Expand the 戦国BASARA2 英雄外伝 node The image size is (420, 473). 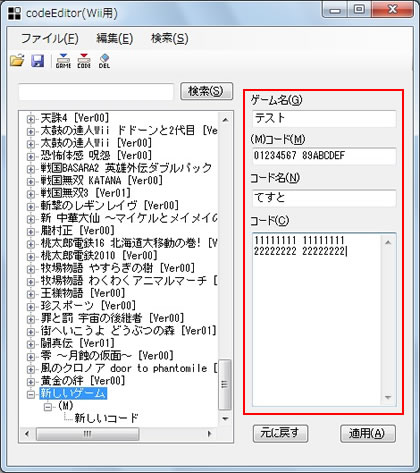pos(31,169)
